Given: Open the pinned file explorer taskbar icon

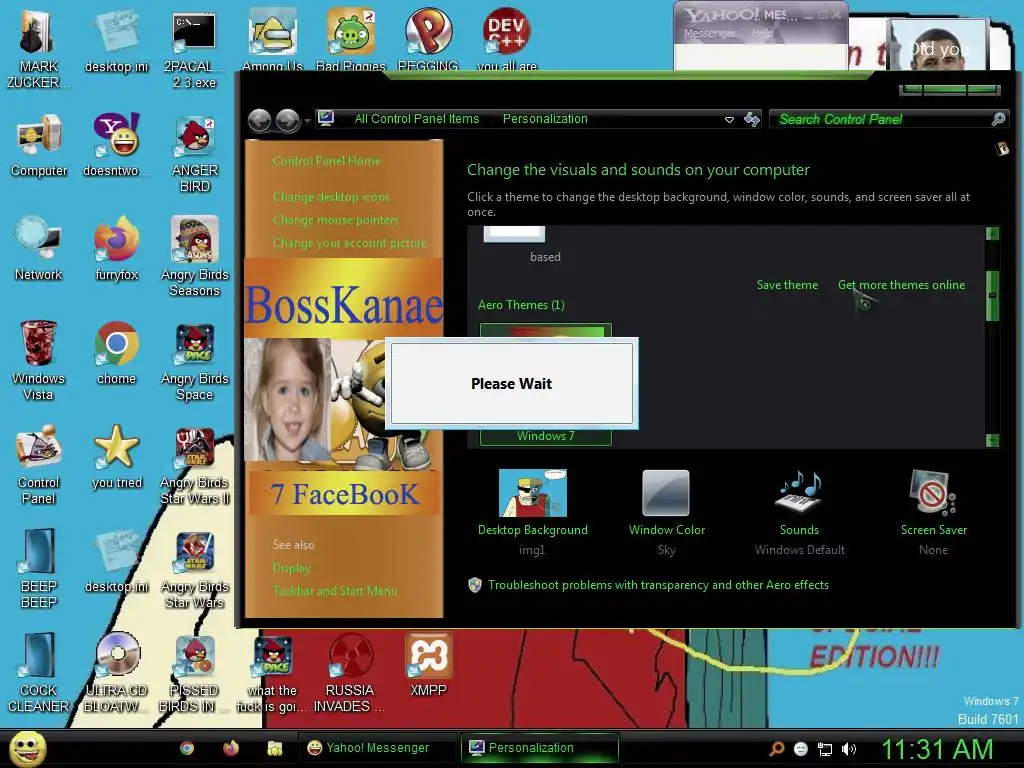Looking at the screenshot, I should pos(274,748).
